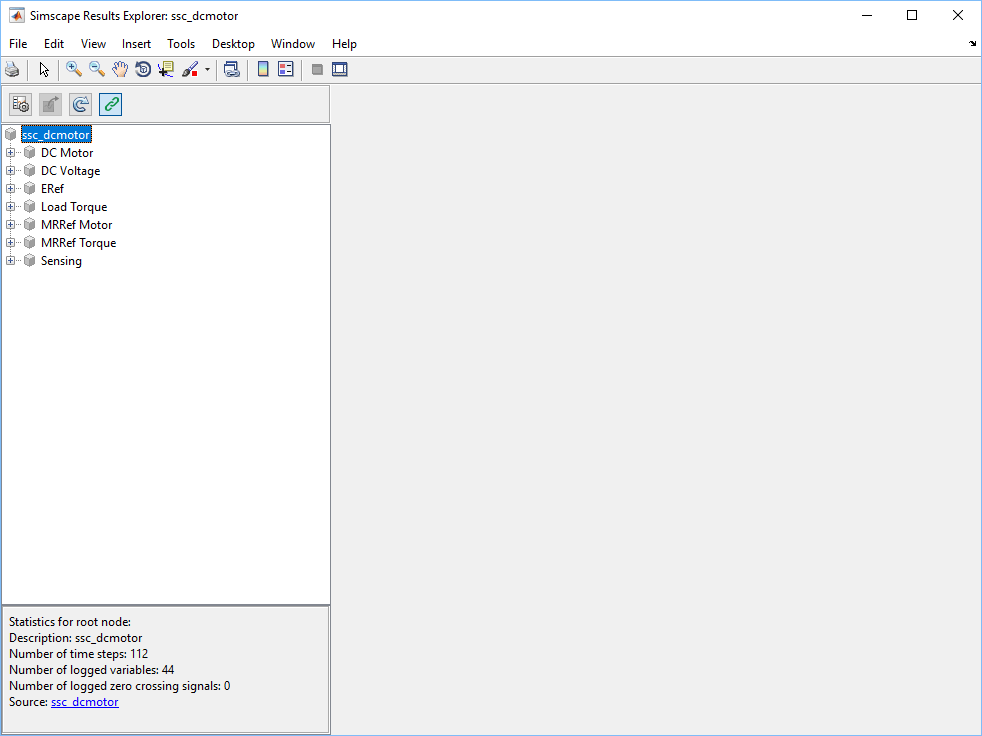
Task: Expand the Sensing tree node
Action: coord(10,261)
